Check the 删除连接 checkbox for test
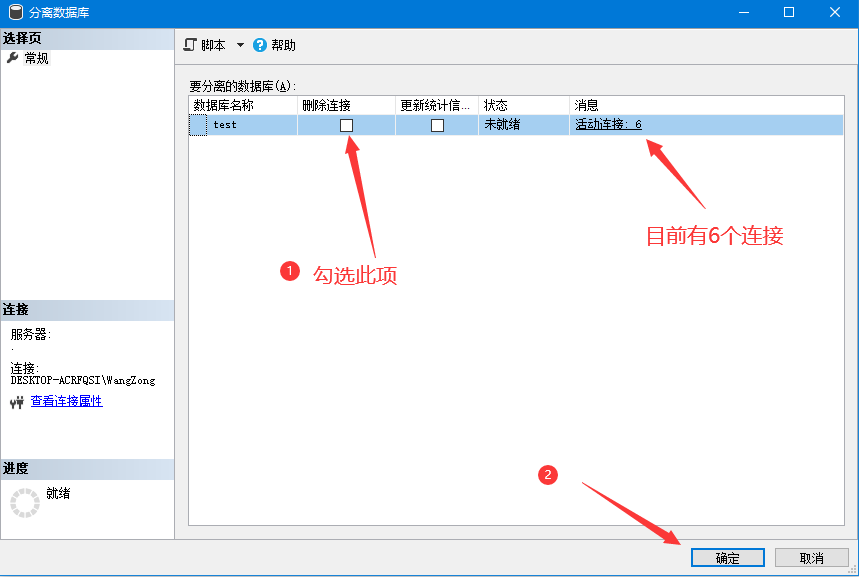Viewport: 859px width, 577px height. (346, 125)
